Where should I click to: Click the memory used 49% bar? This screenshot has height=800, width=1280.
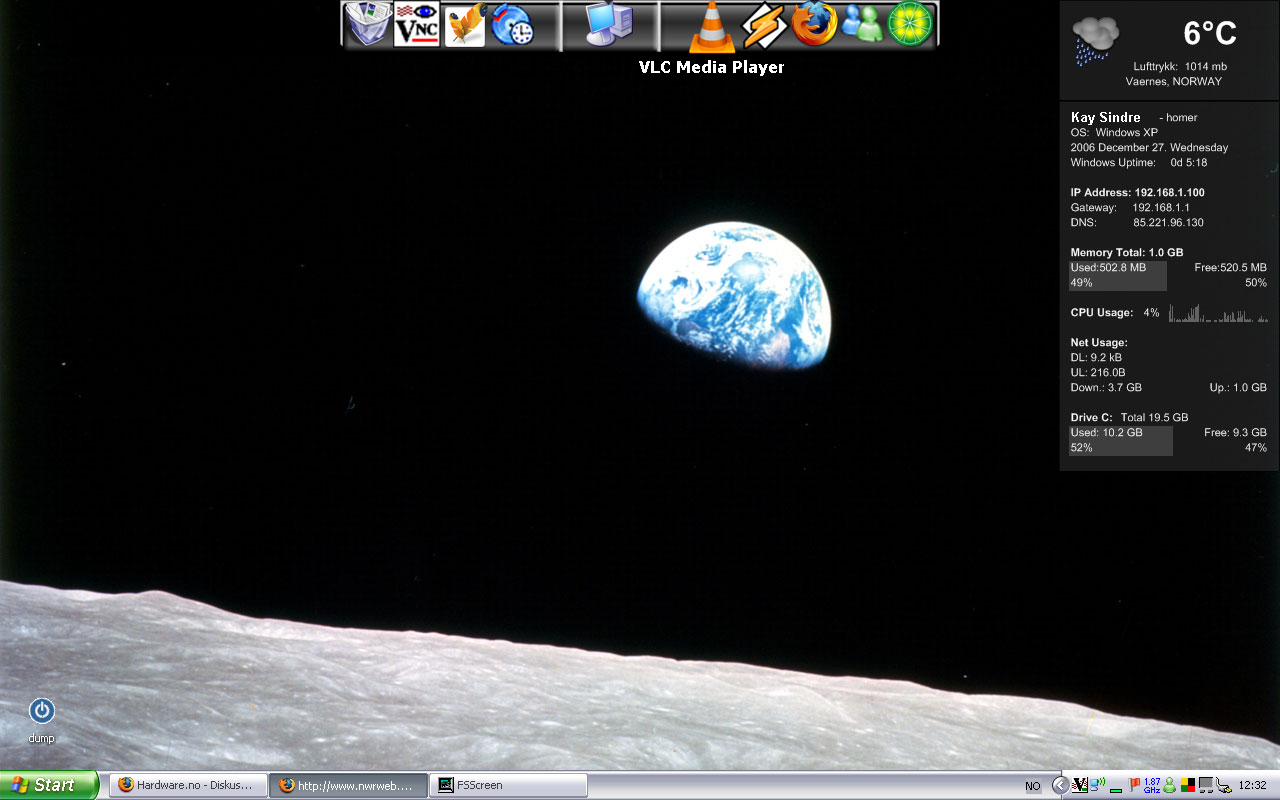coord(1118,275)
